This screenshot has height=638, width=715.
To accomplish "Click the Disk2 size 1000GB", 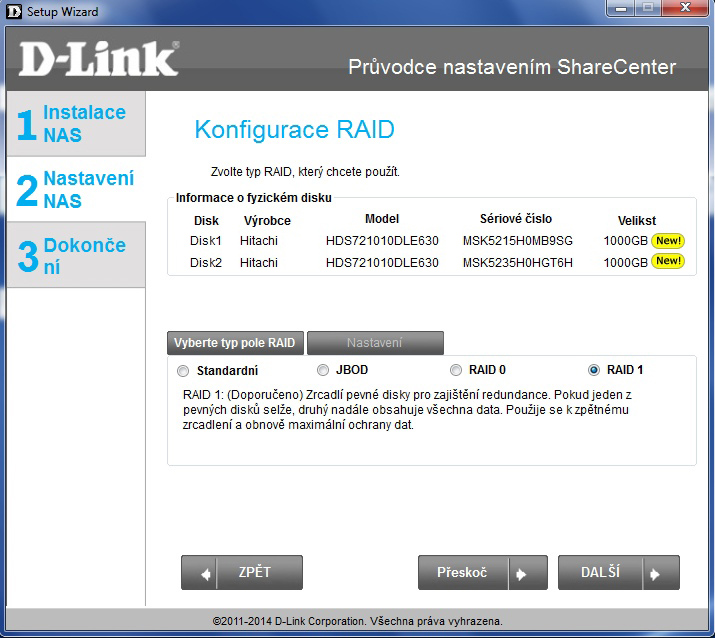I will [625, 263].
